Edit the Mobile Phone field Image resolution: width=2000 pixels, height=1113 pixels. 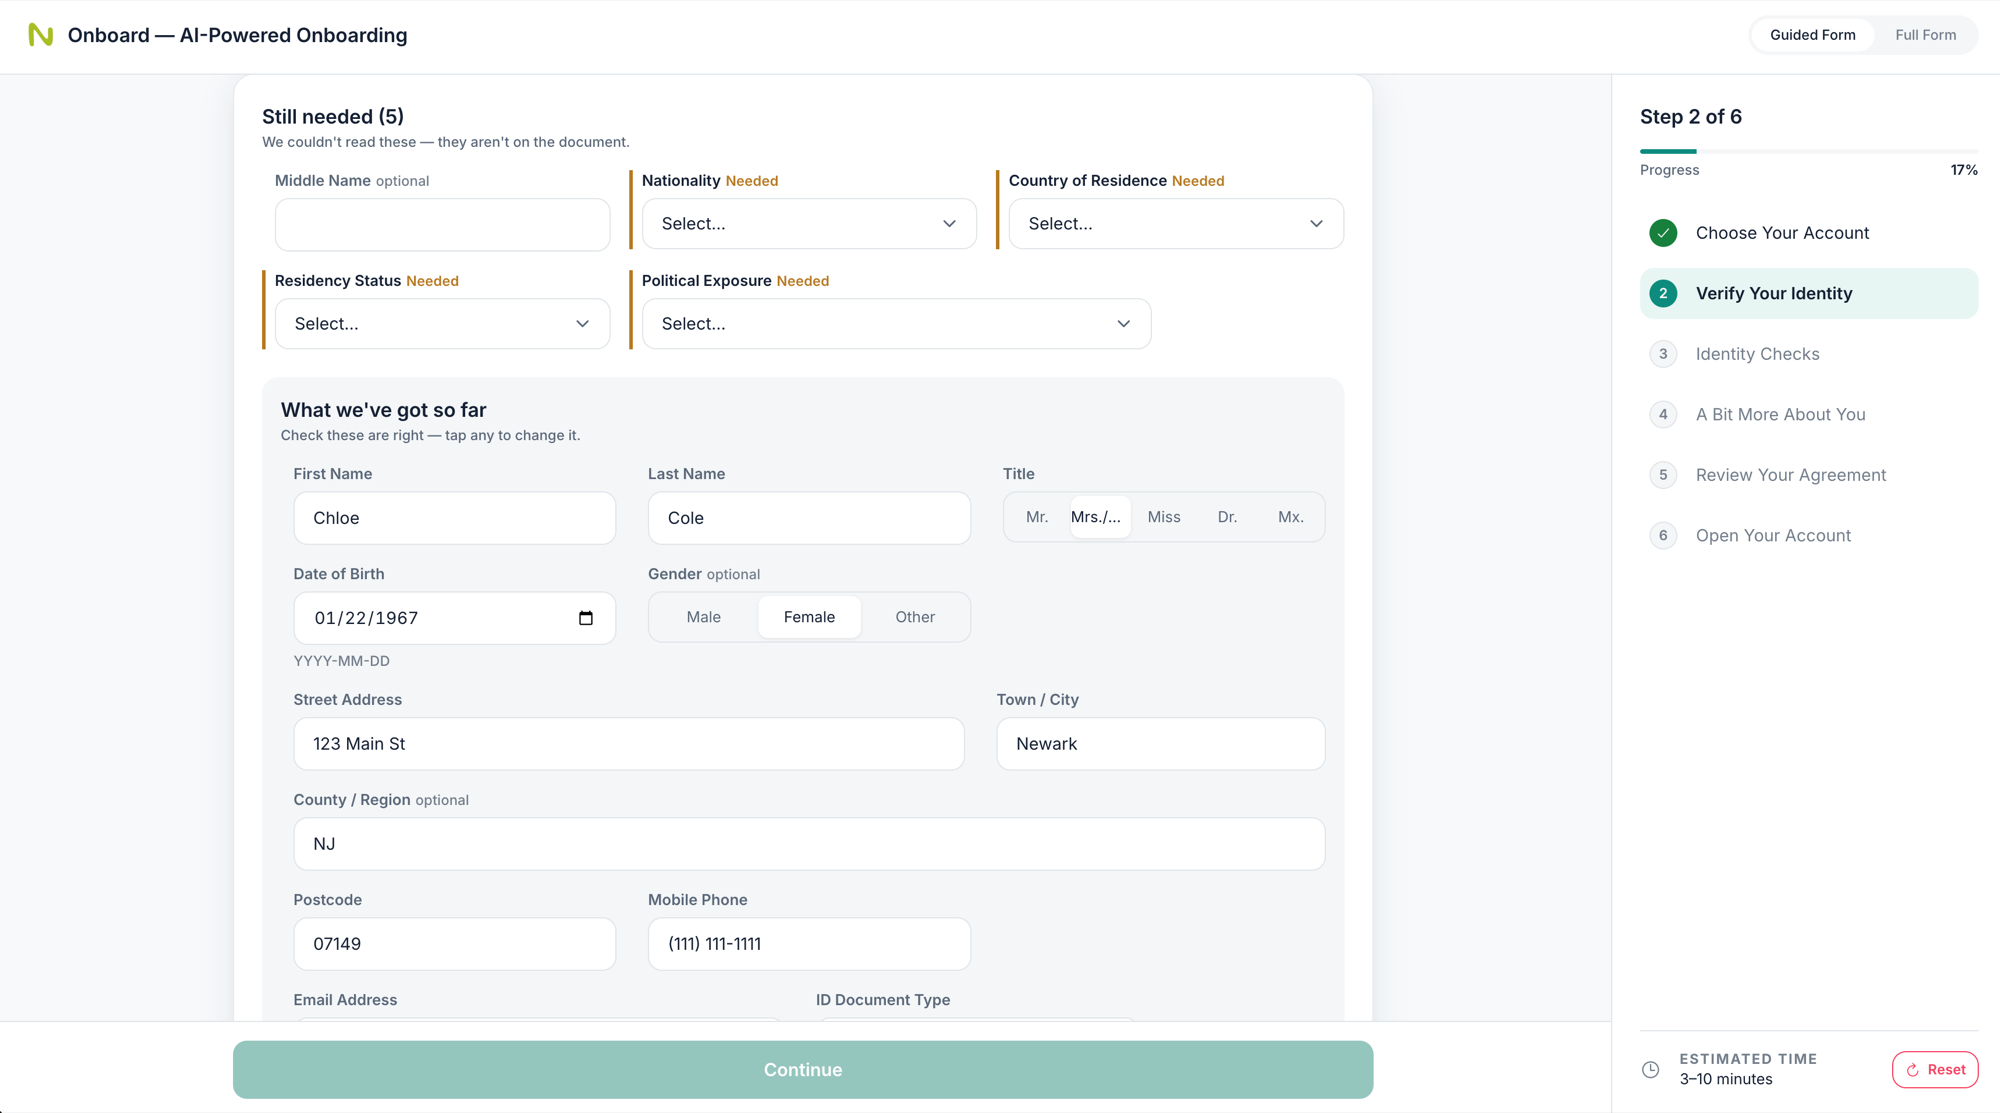tap(809, 944)
